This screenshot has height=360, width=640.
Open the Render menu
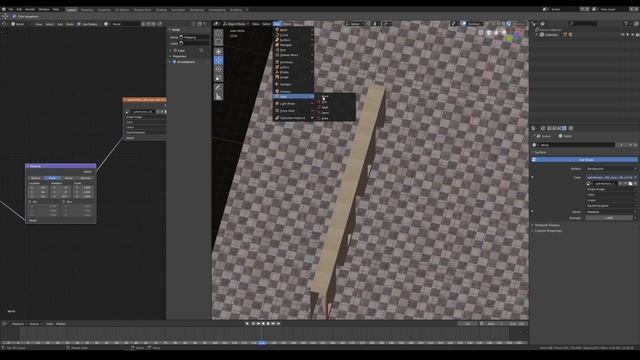coord(30,9)
